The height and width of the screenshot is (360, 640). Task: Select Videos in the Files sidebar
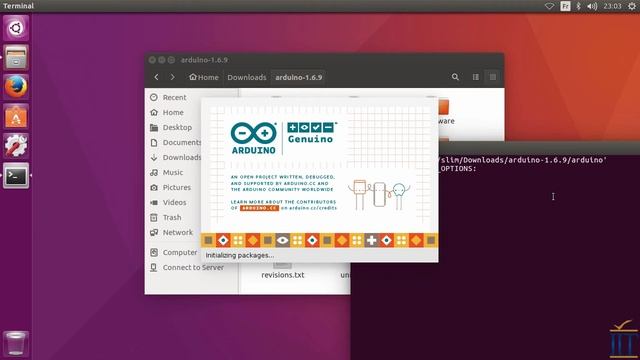click(174, 202)
